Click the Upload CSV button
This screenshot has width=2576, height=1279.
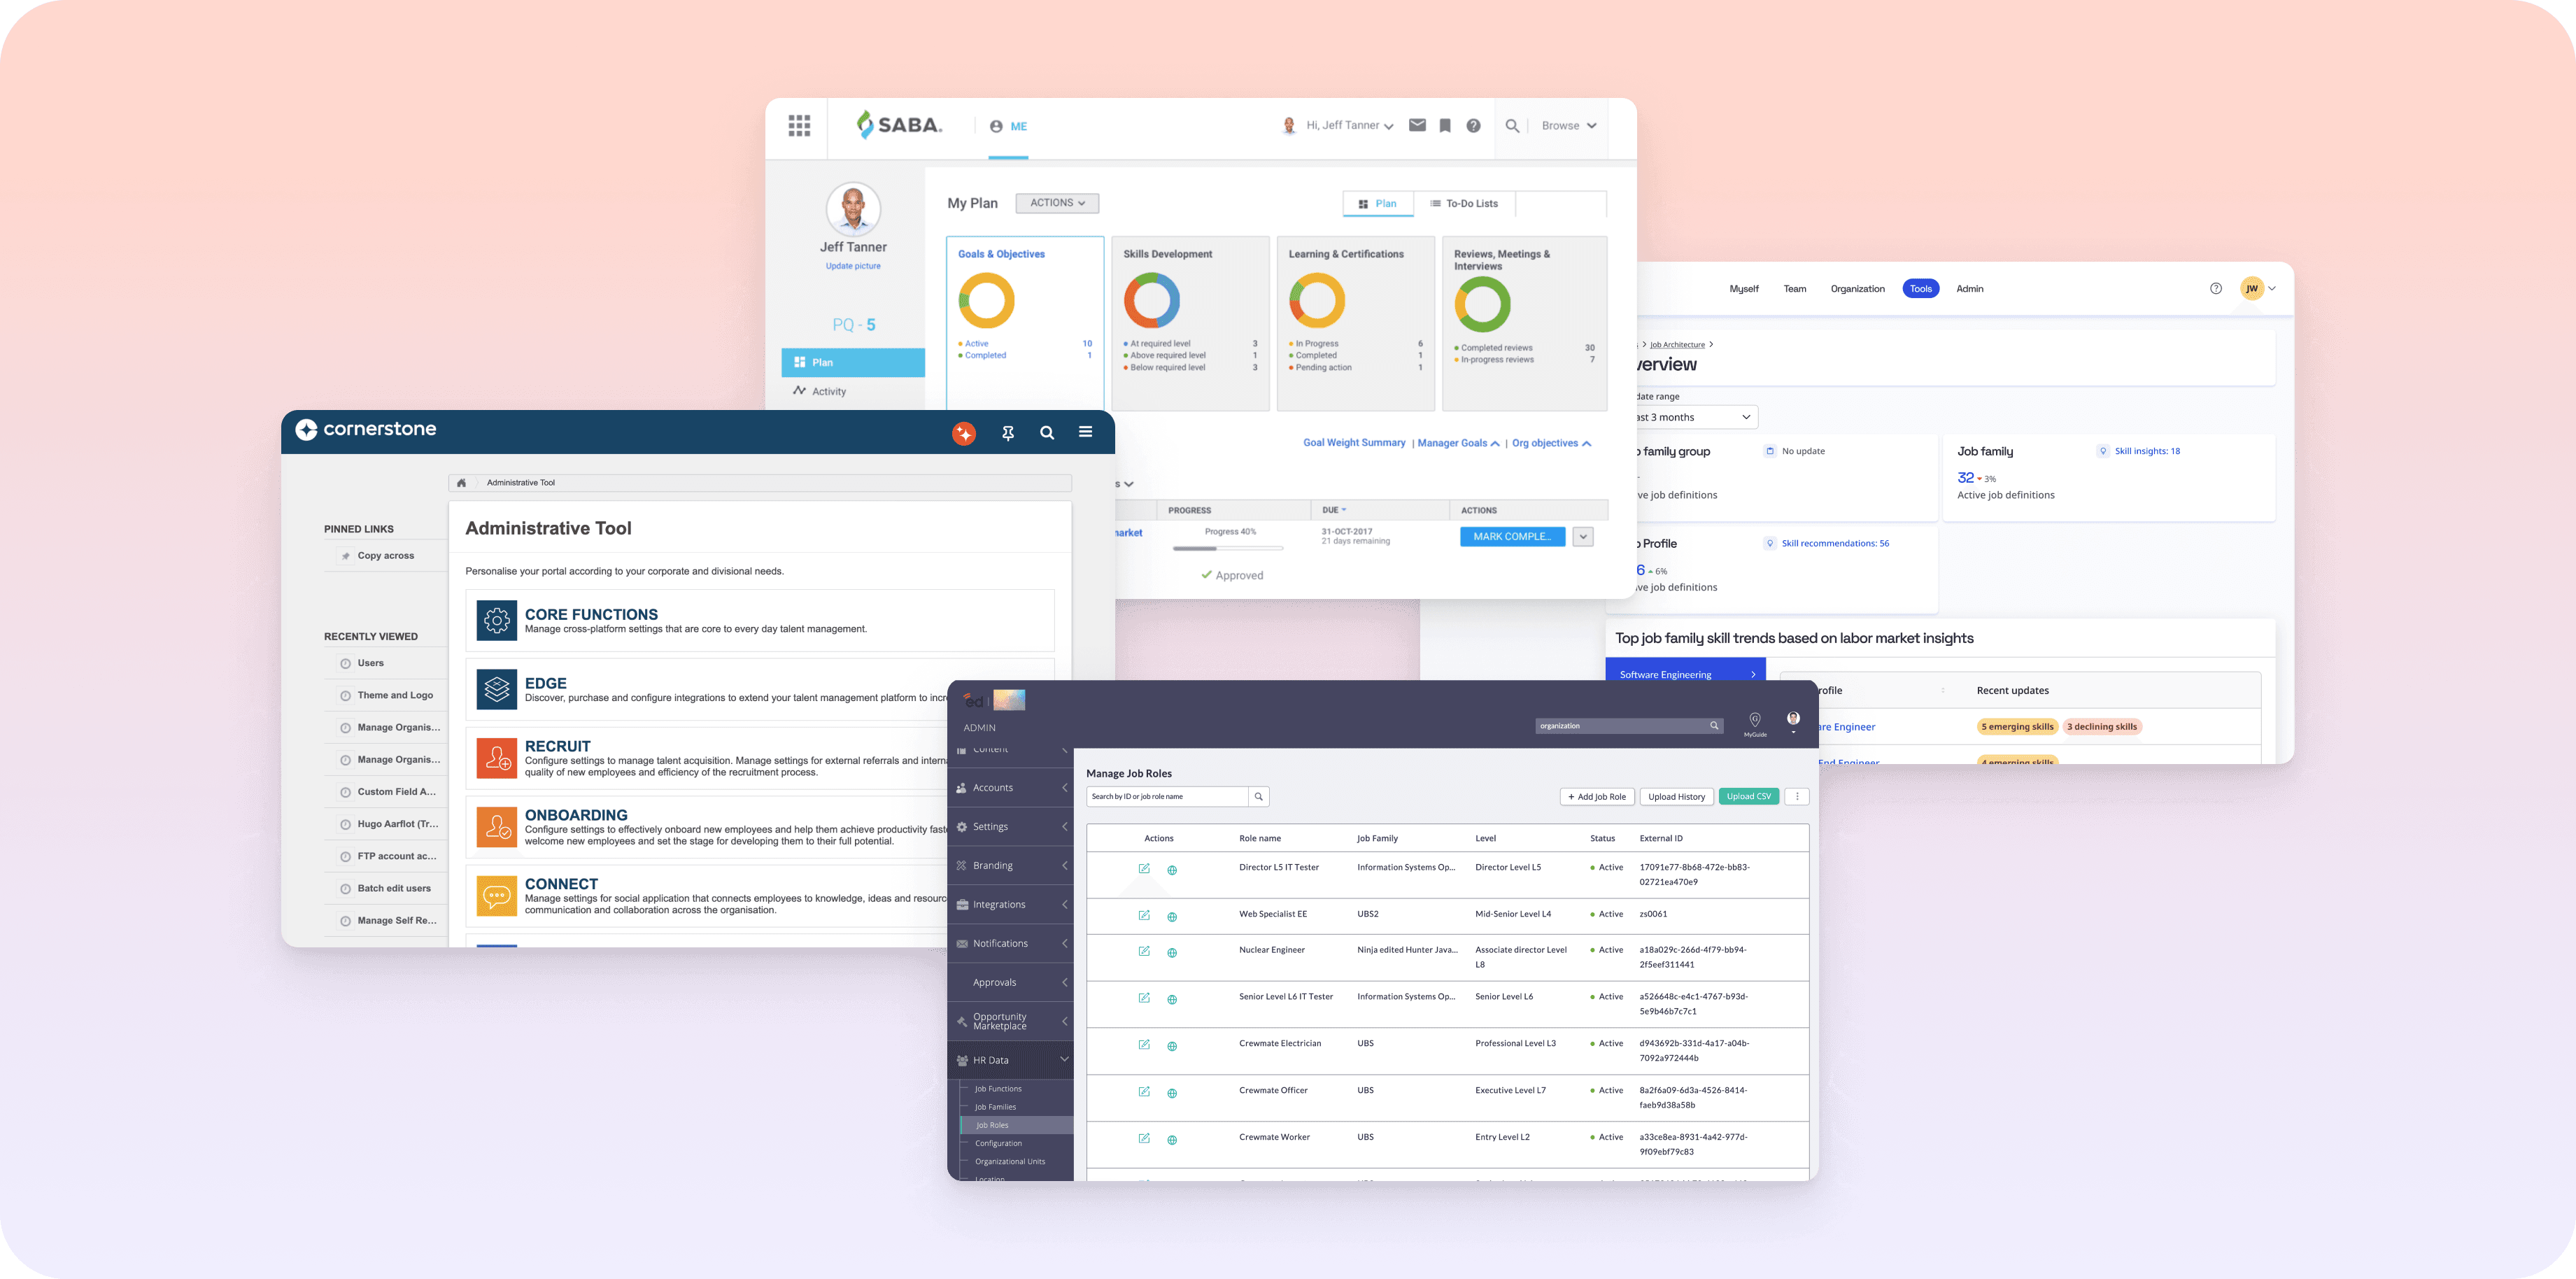pos(1748,797)
